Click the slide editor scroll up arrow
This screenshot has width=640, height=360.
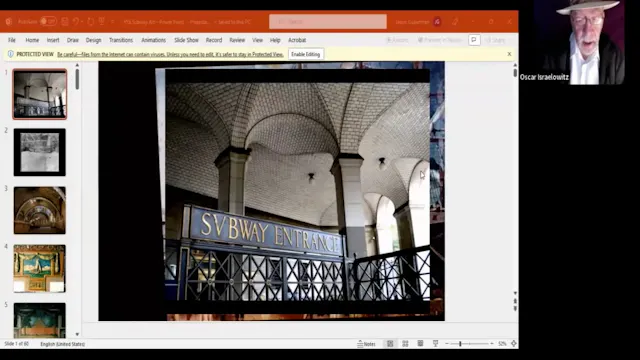click(515, 65)
